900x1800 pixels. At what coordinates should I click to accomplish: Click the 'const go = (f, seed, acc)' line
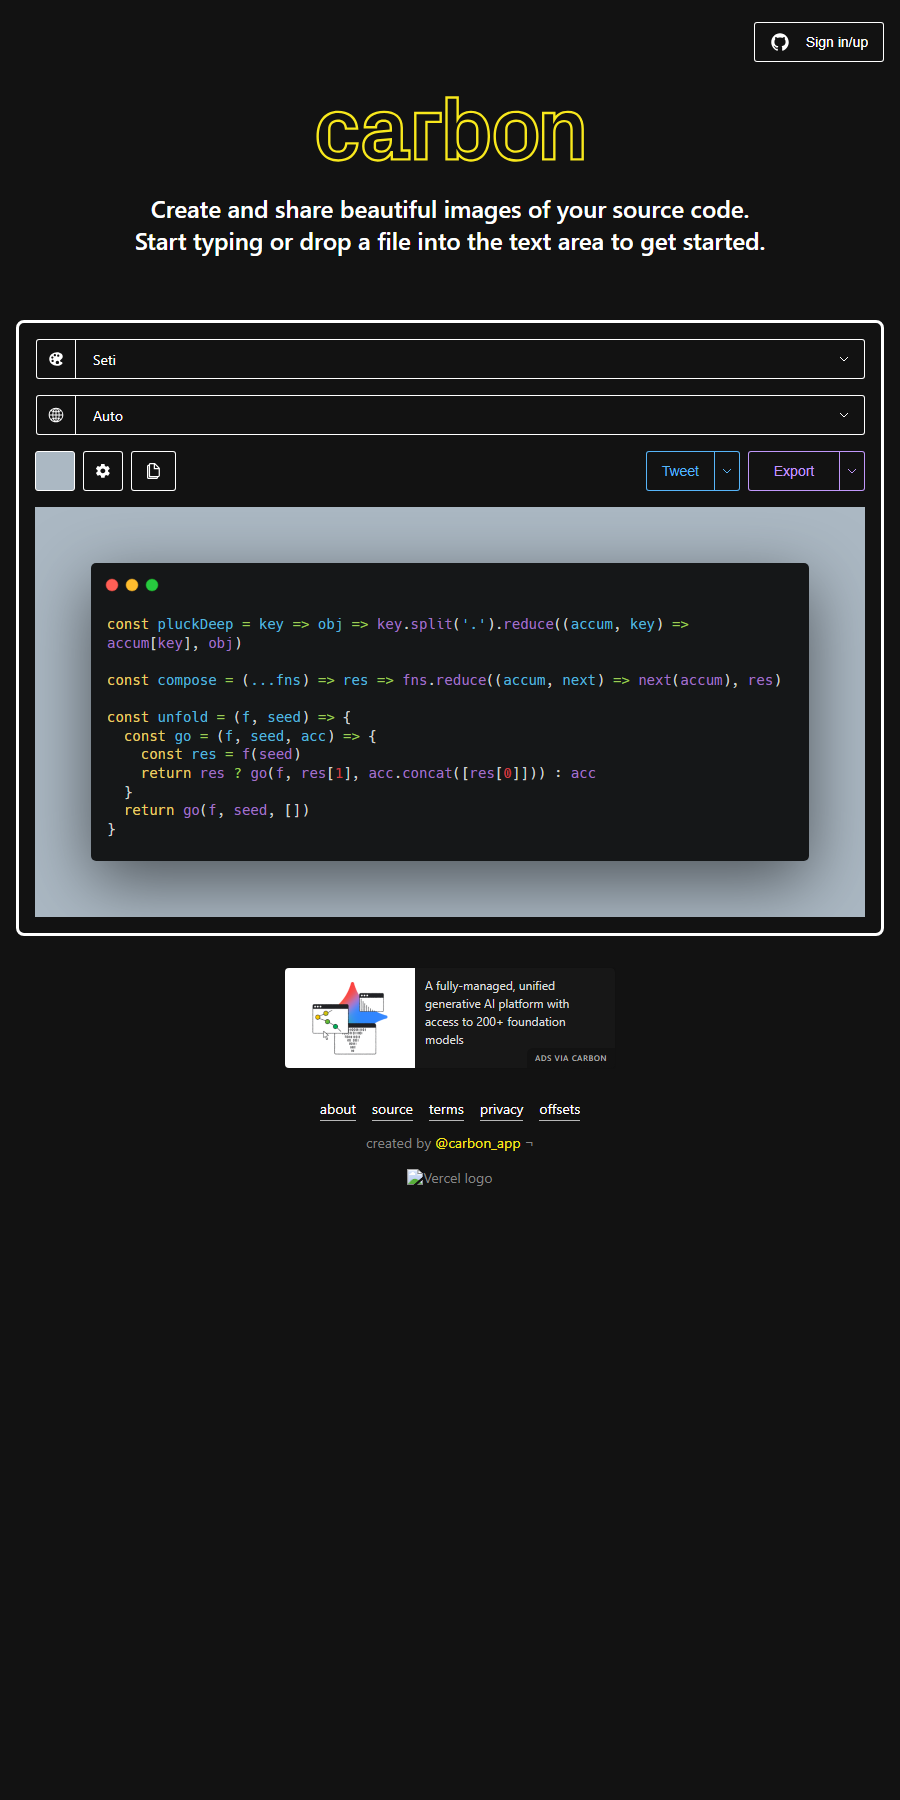point(250,736)
